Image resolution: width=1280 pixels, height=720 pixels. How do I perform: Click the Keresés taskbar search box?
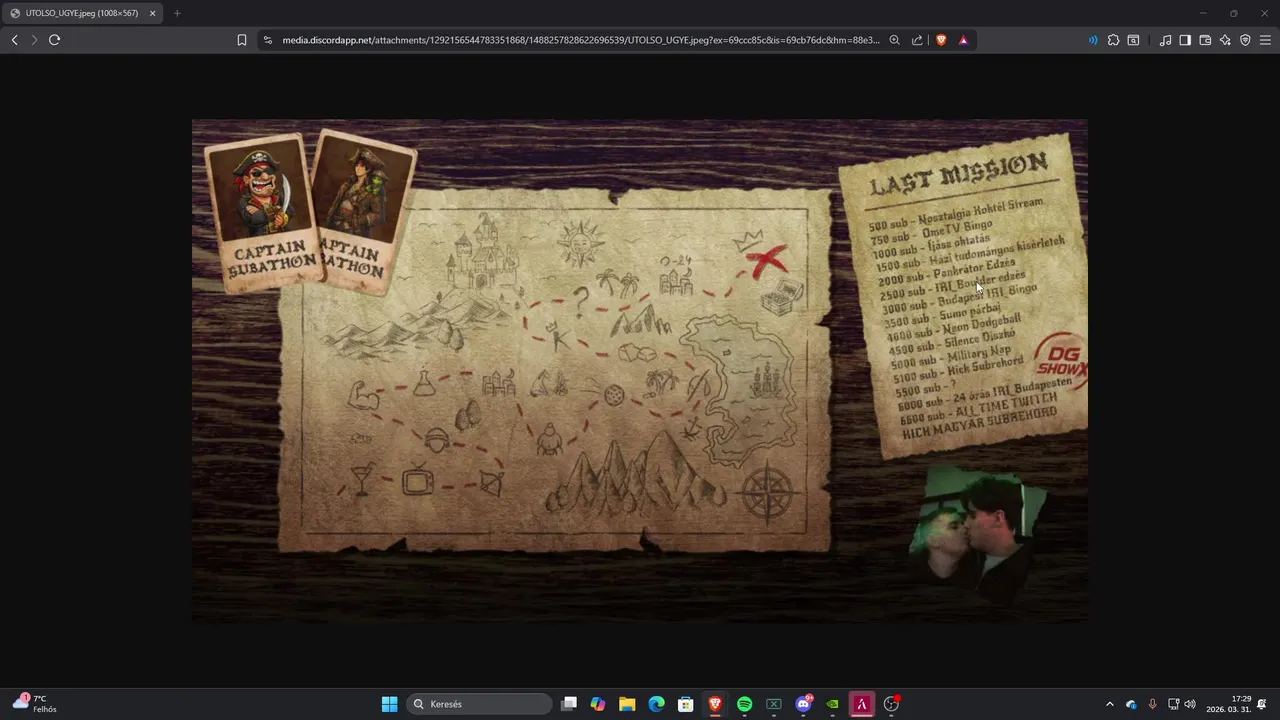(480, 704)
